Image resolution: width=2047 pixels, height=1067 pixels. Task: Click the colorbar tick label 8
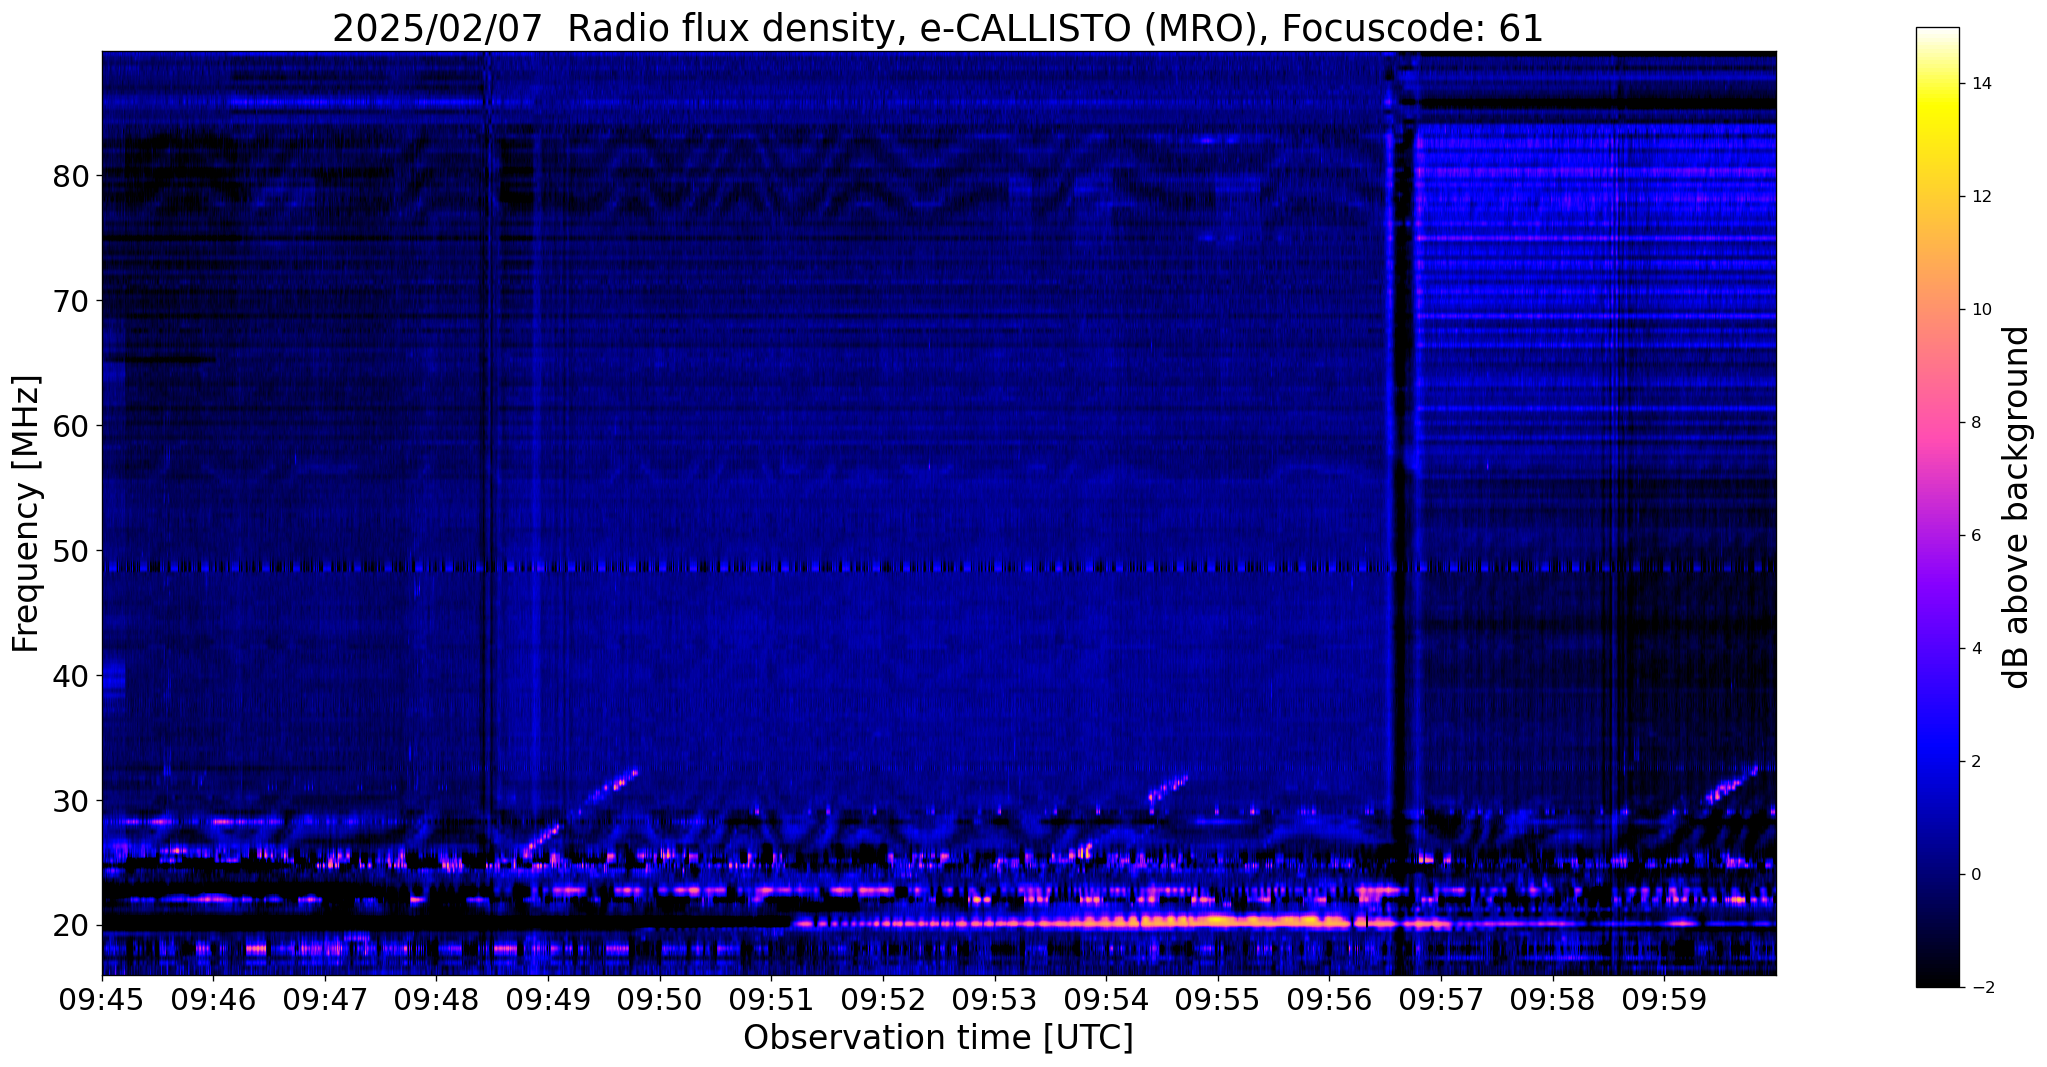(x=1975, y=423)
